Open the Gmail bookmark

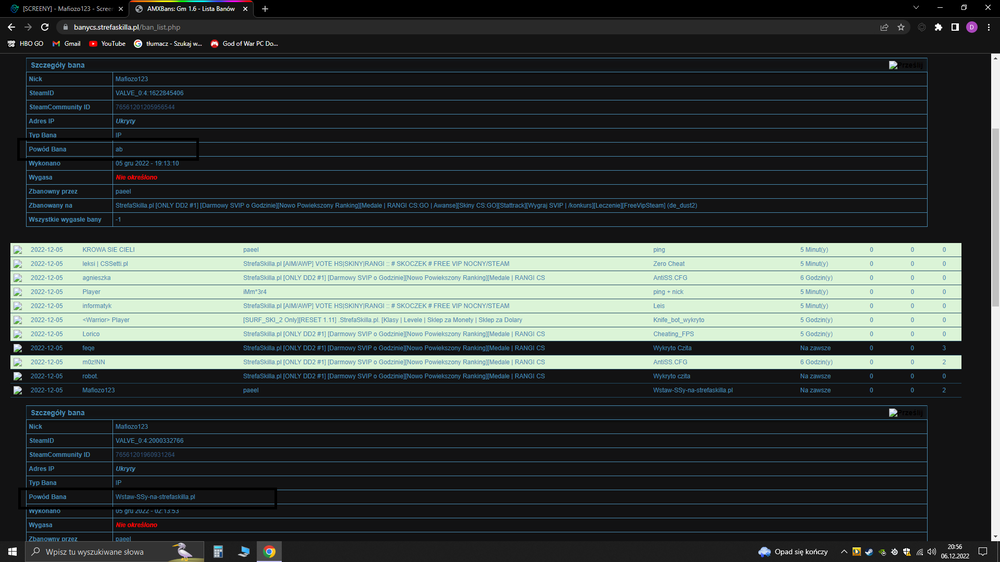click(x=66, y=43)
